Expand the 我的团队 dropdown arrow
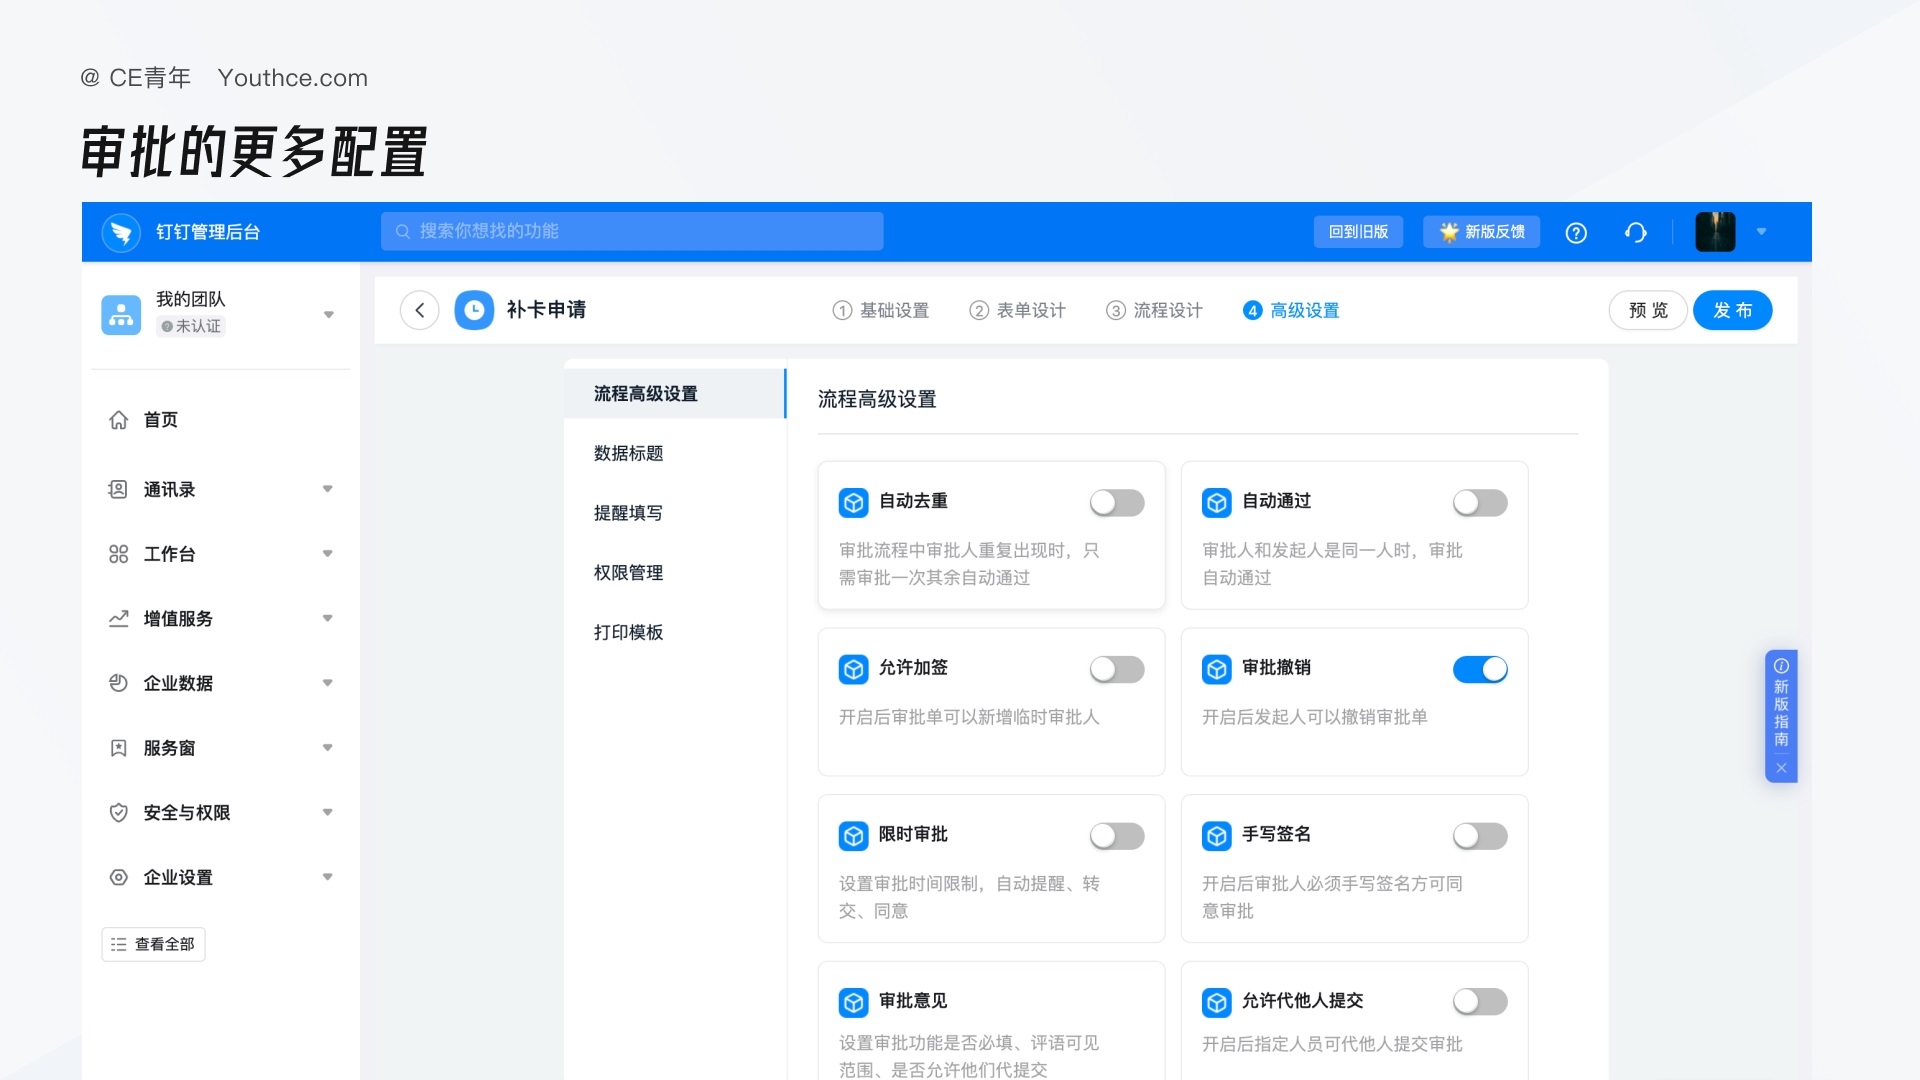Image resolution: width=1920 pixels, height=1080 pixels. click(x=328, y=315)
